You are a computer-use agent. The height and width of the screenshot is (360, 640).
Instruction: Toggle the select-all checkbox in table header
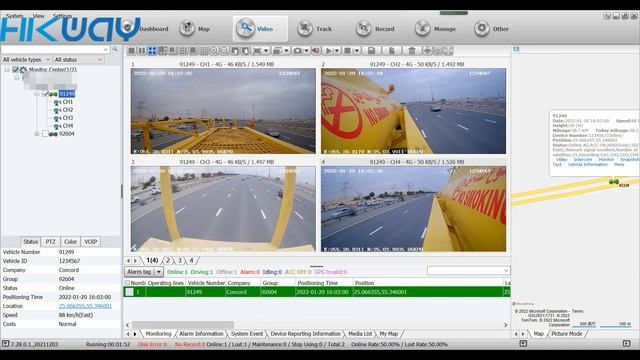point(127,282)
